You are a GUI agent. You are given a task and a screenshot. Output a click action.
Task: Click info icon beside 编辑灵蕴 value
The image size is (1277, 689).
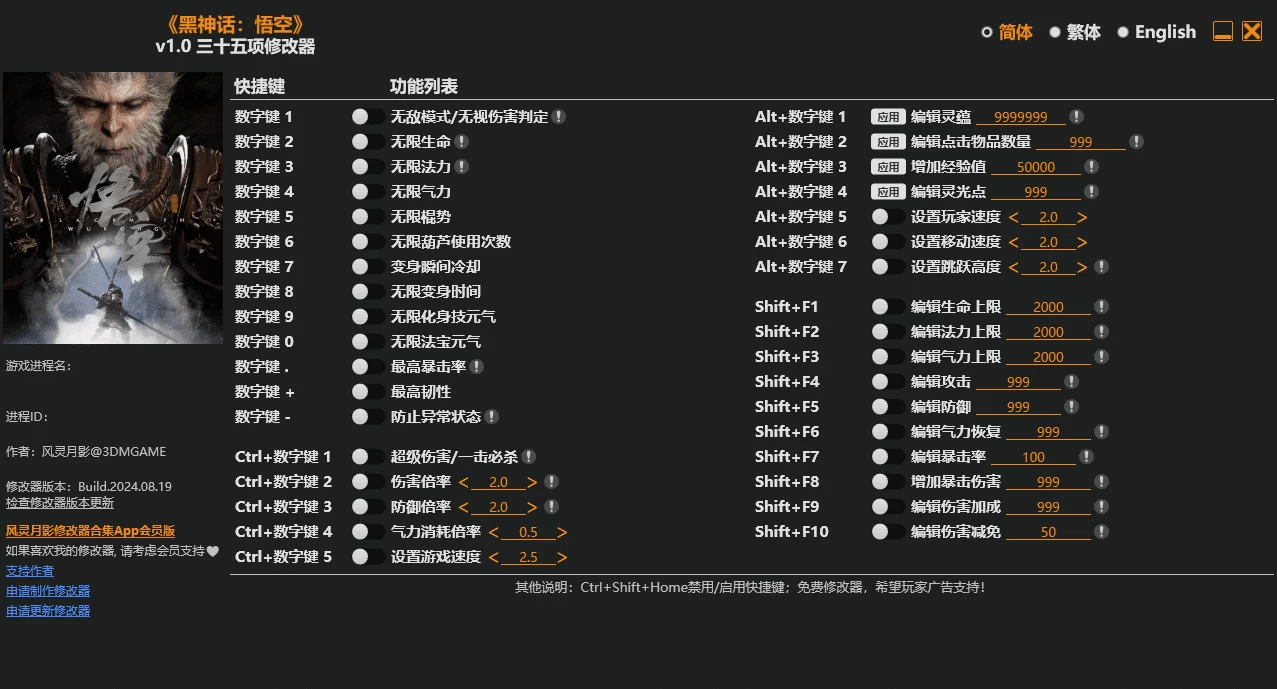[1076, 117]
